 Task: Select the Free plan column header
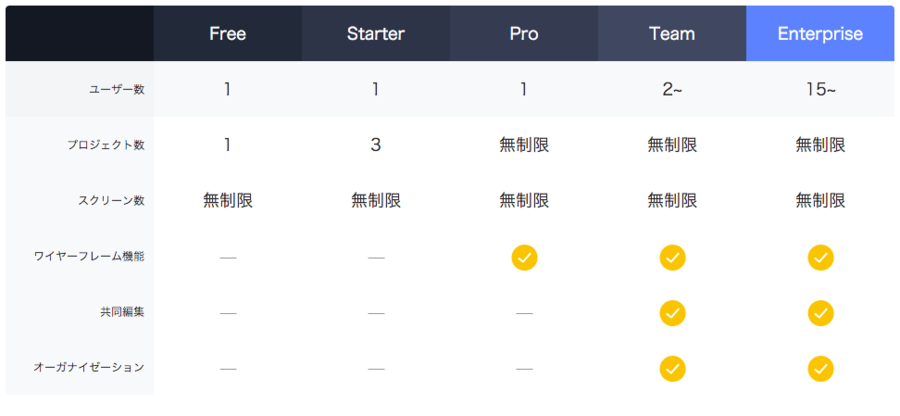(x=228, y=33)
